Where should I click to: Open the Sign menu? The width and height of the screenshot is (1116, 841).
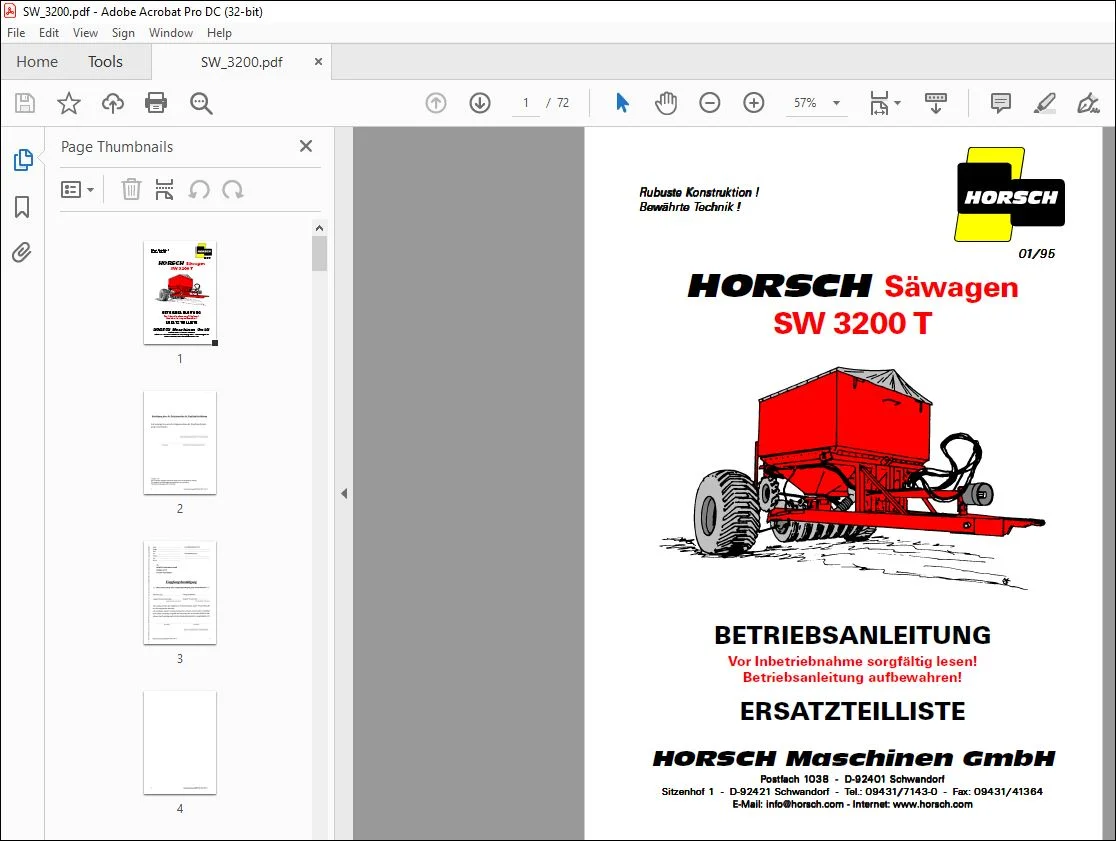pos(123,33)
